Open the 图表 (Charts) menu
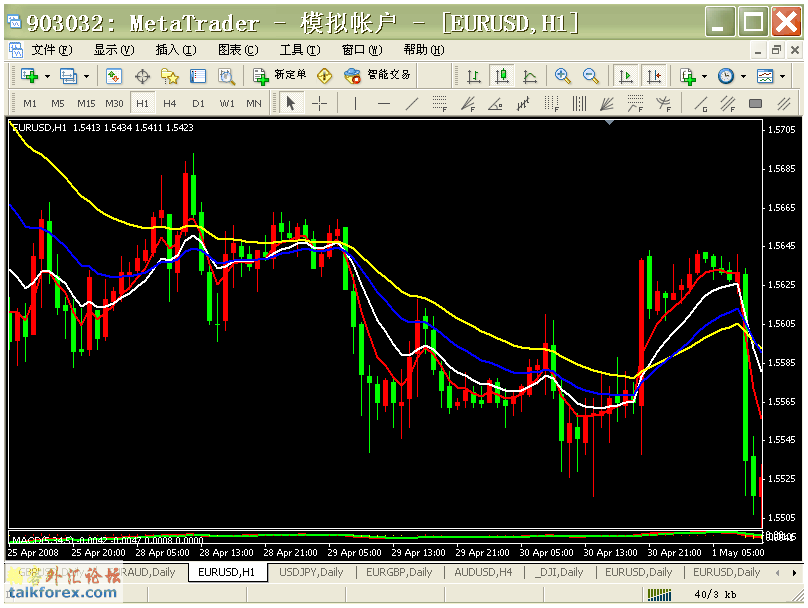The height and width of the screenshot is (608, 808). pyautogui.click(x=237, y=50)
